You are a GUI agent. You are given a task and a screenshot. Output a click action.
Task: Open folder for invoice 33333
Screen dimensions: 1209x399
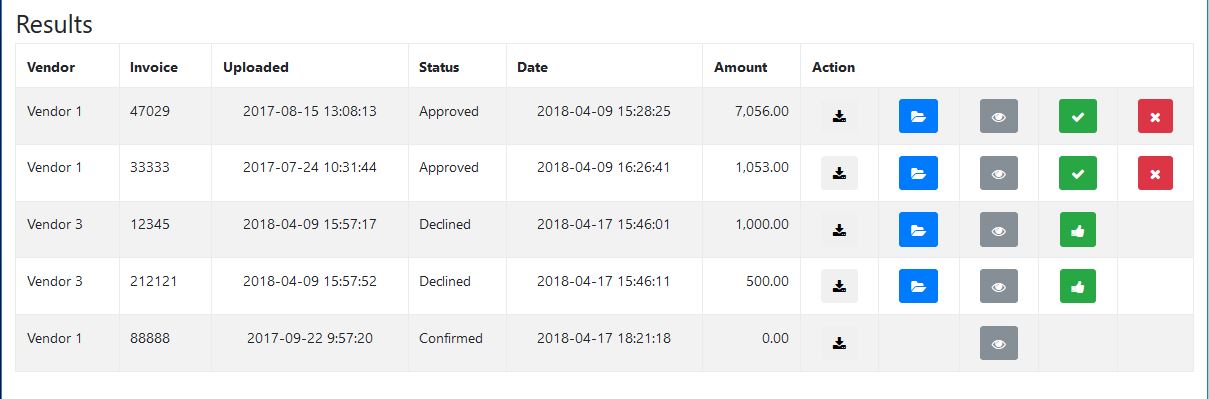[918, 173]
